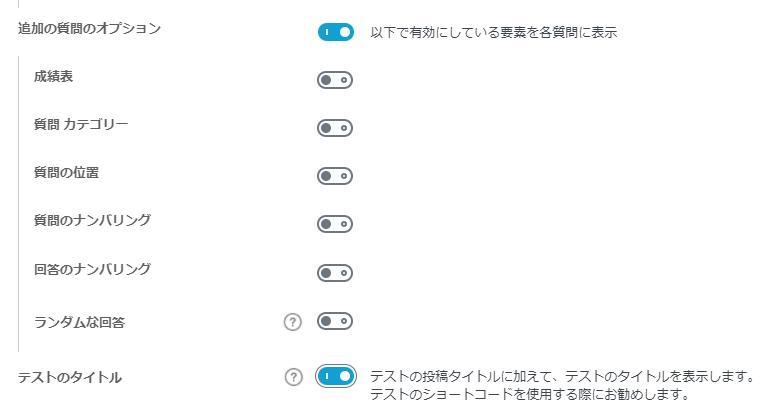Screen dimensions: 782x420
Task: Enable the 成績表 toggle
Action: click(335, 80)
